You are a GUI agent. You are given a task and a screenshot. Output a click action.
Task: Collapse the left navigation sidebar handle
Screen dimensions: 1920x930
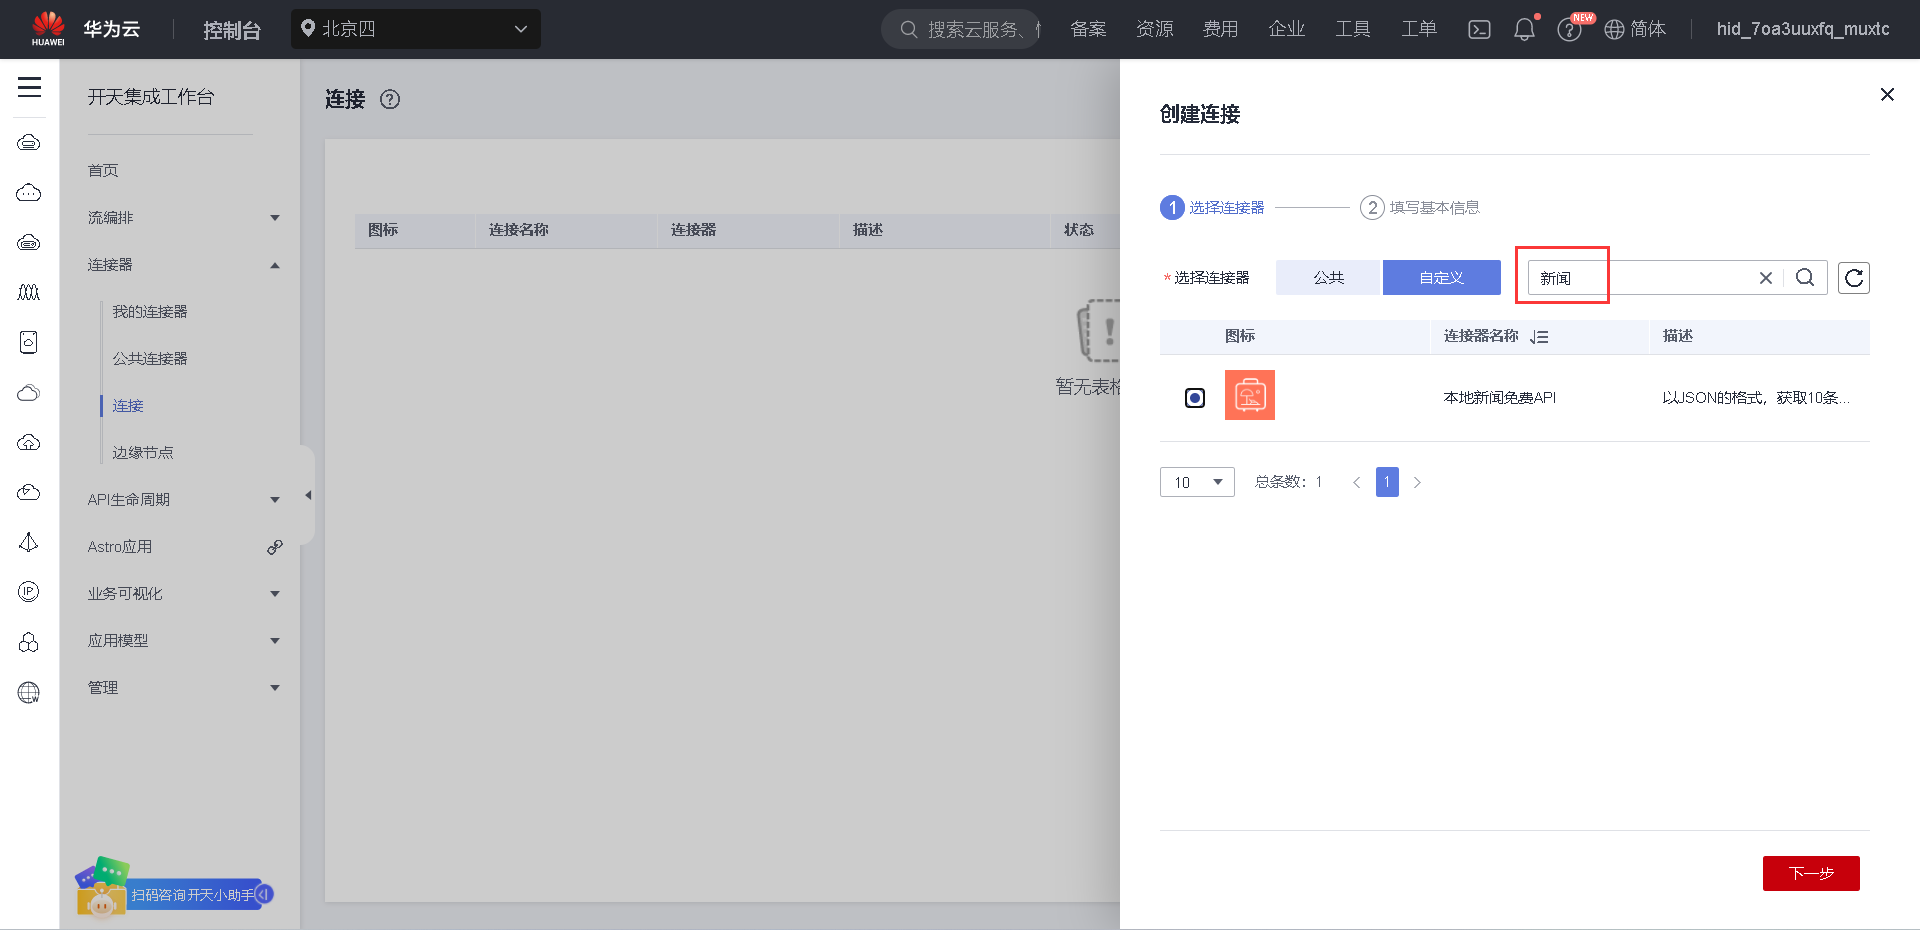308,495
